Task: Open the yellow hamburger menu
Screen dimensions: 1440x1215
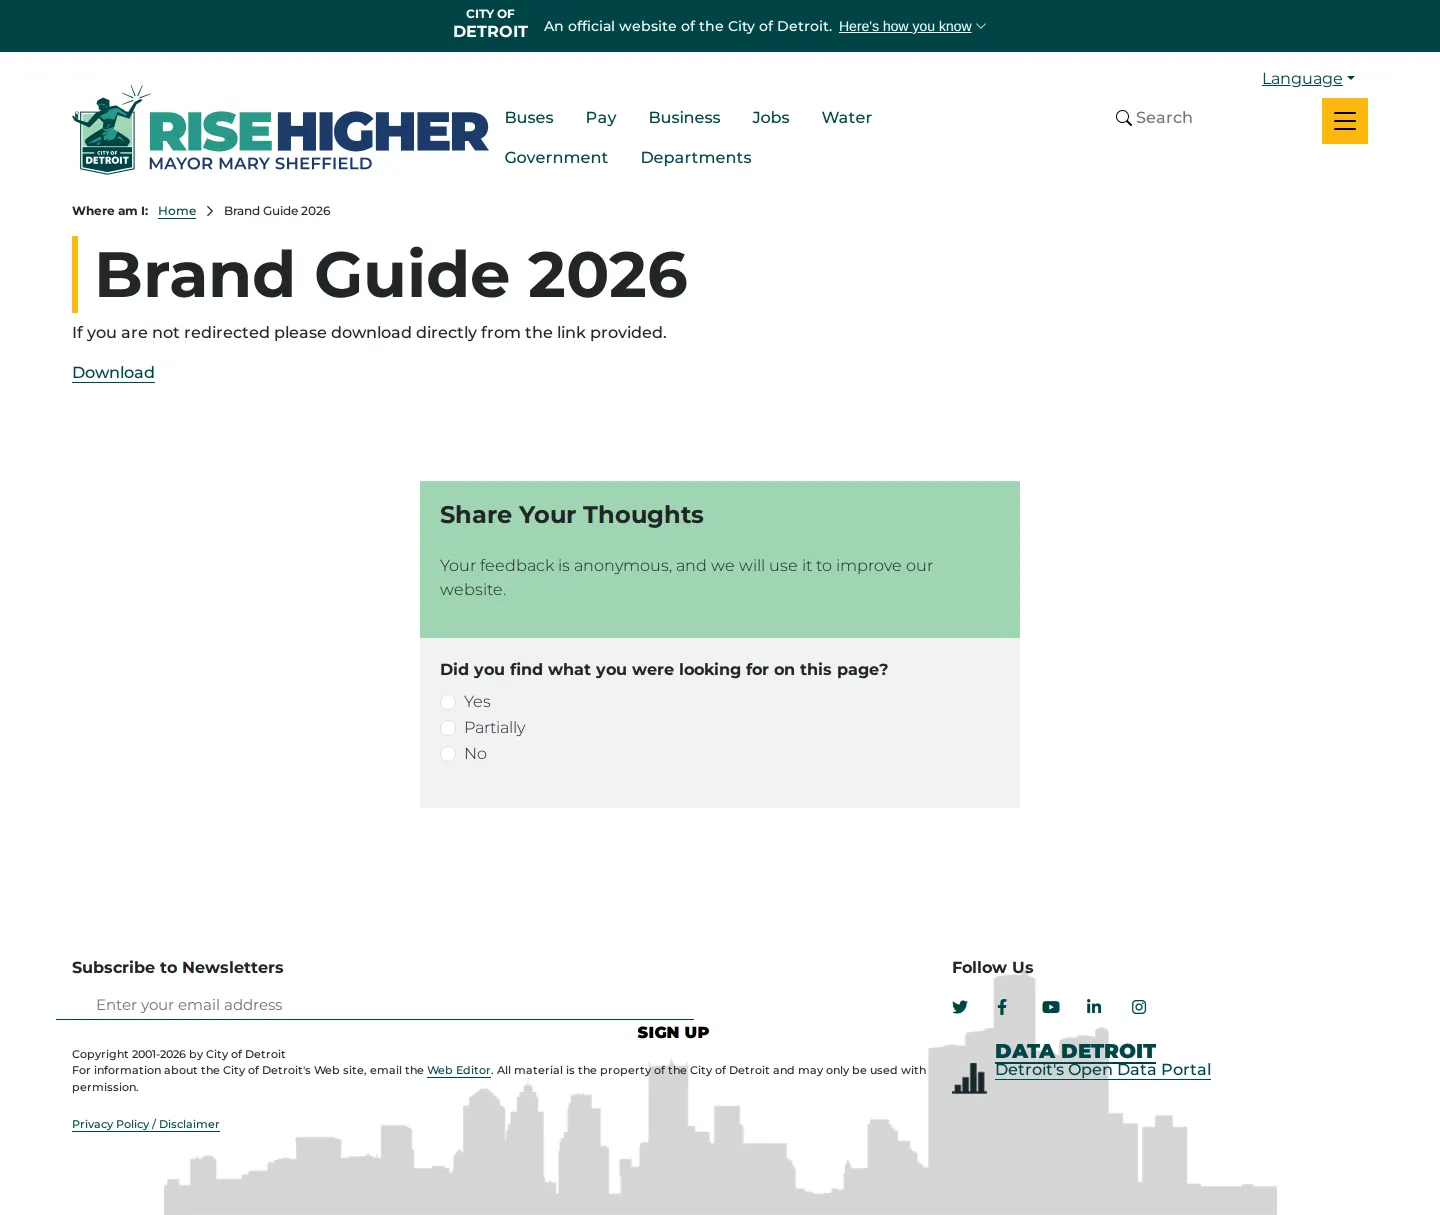Action: click(x=1344, y=121)
